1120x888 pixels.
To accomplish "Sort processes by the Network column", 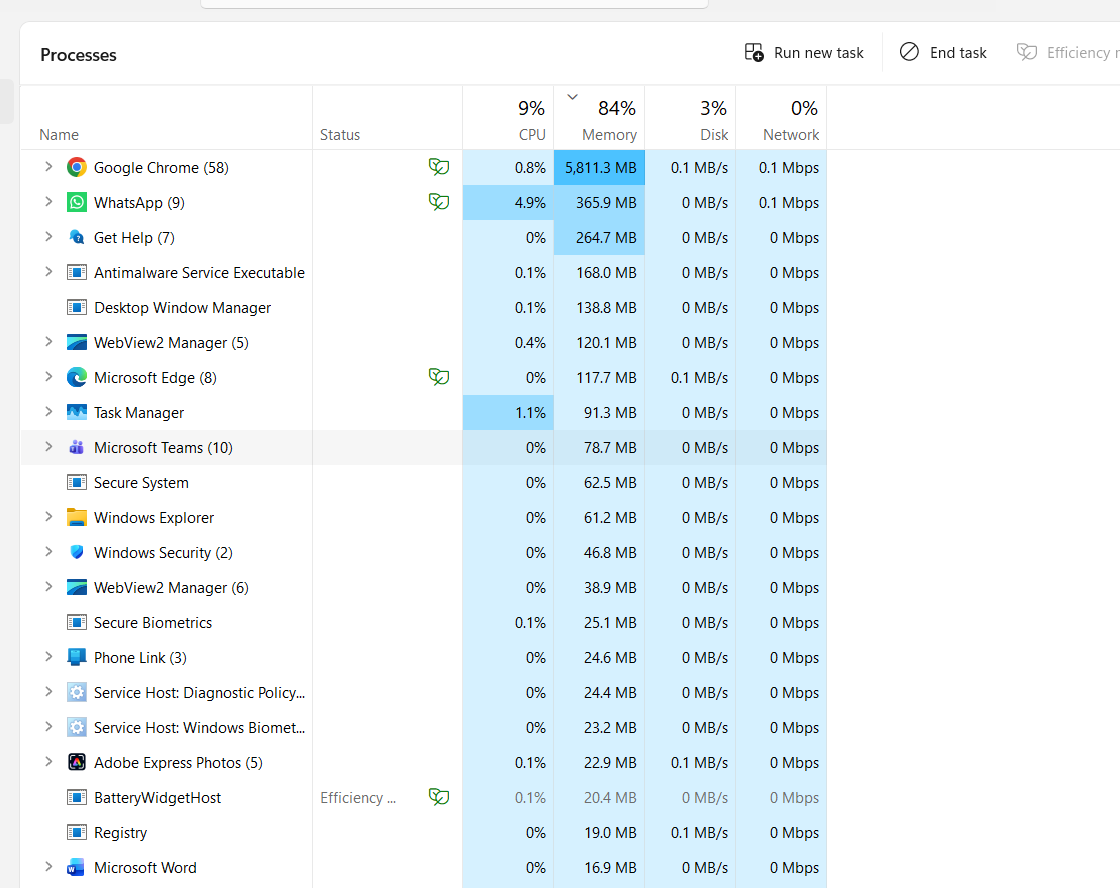I will (781, 118).
